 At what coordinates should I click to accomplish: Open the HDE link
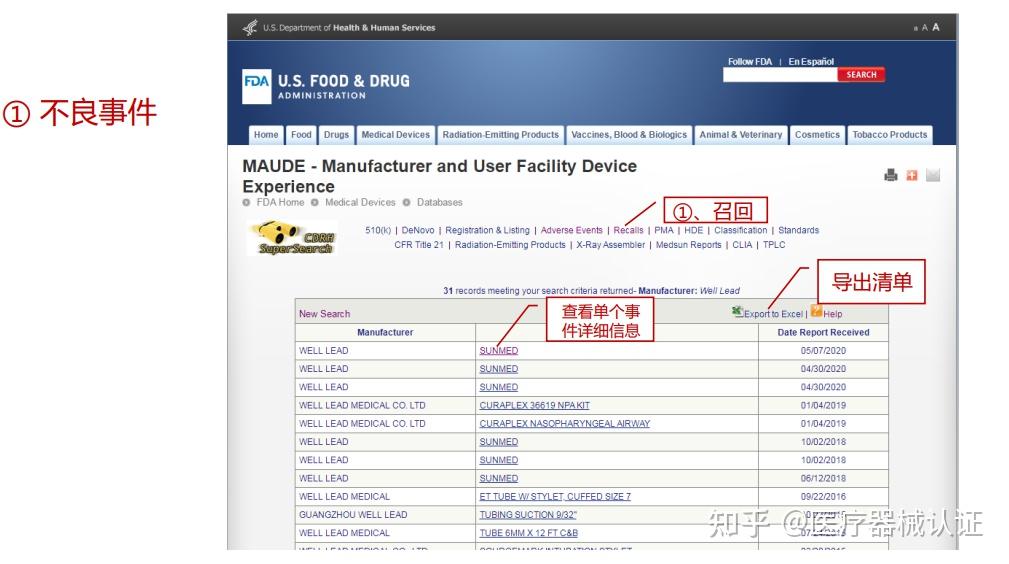pyautogui.click(x=694, y=230)
